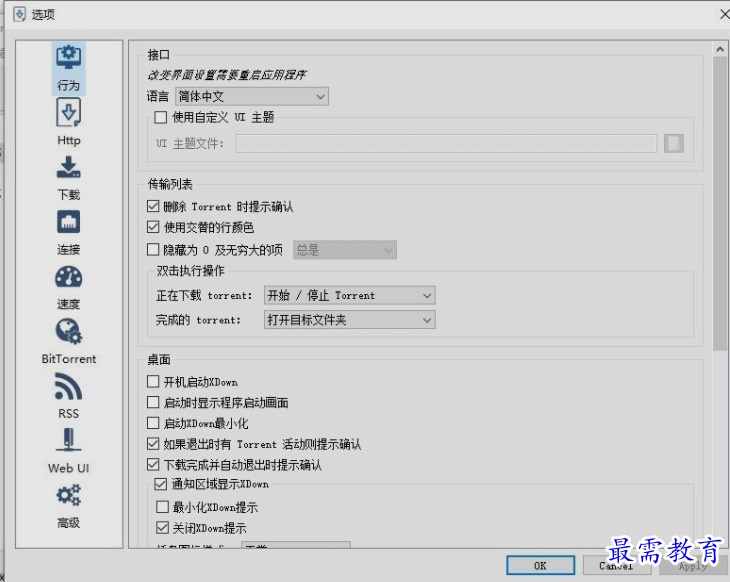Close the 选项 options dialog

(x=724, y=14)
